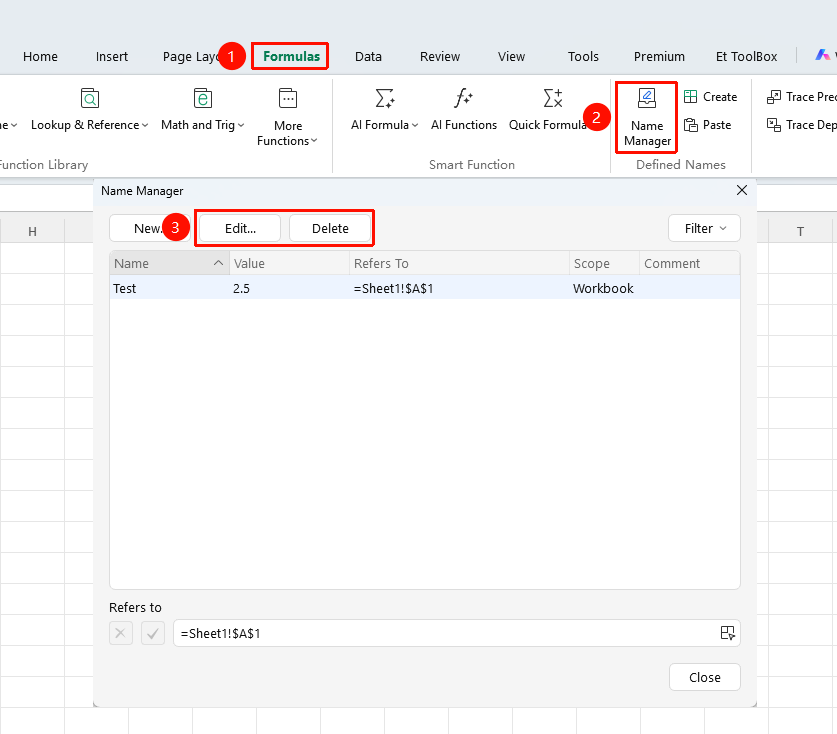This screenshot has width=837, height=734.
Task: Open Name Manager in the ribbon
Action: click(x=646, y=117)
